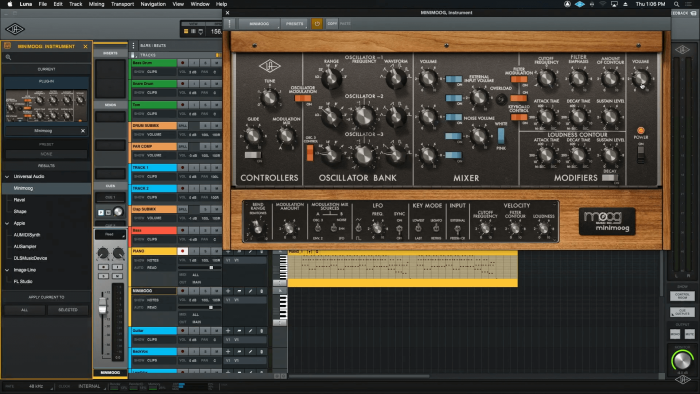Click the SELECTED button under Apply Current To
This screenshot has height=394, width=700.
coord(68,310)
